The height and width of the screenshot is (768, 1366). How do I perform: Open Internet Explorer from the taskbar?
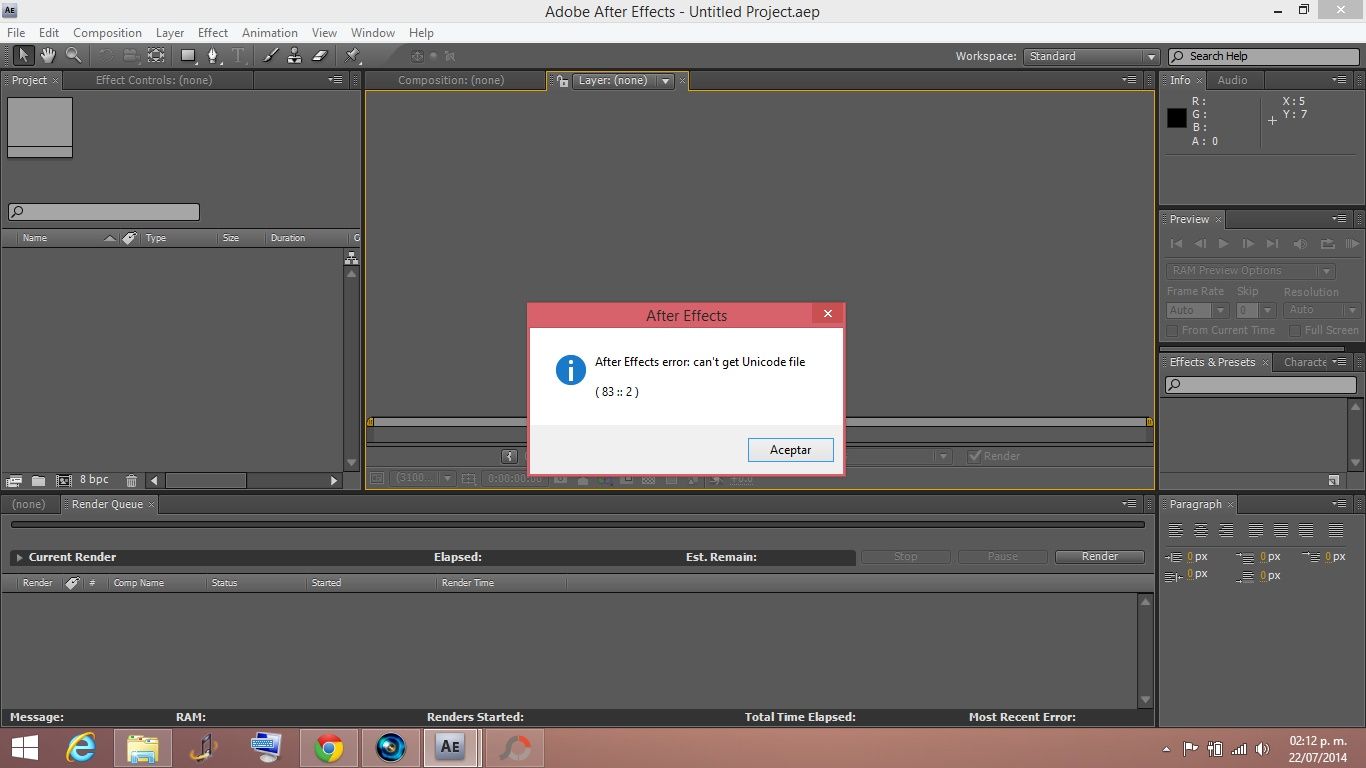(81, 748)
